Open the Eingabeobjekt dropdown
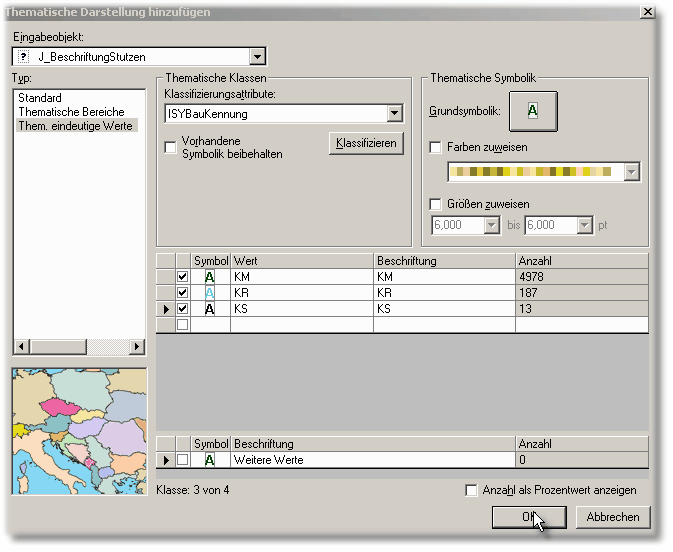The image size is (673, 552). 257,57
